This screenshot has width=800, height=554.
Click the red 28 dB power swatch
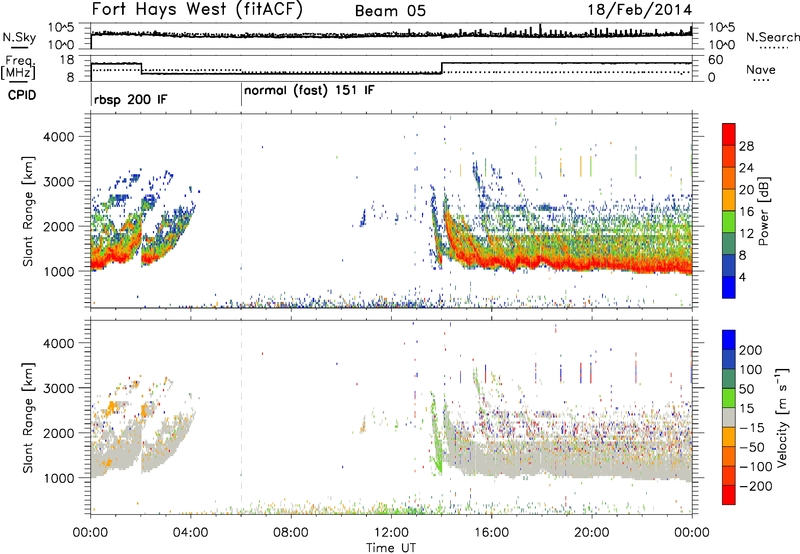729,134
